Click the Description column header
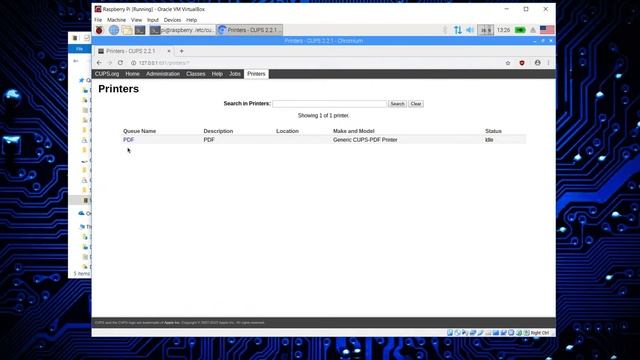This screenshot has width=640, height=360. (218, 131)
